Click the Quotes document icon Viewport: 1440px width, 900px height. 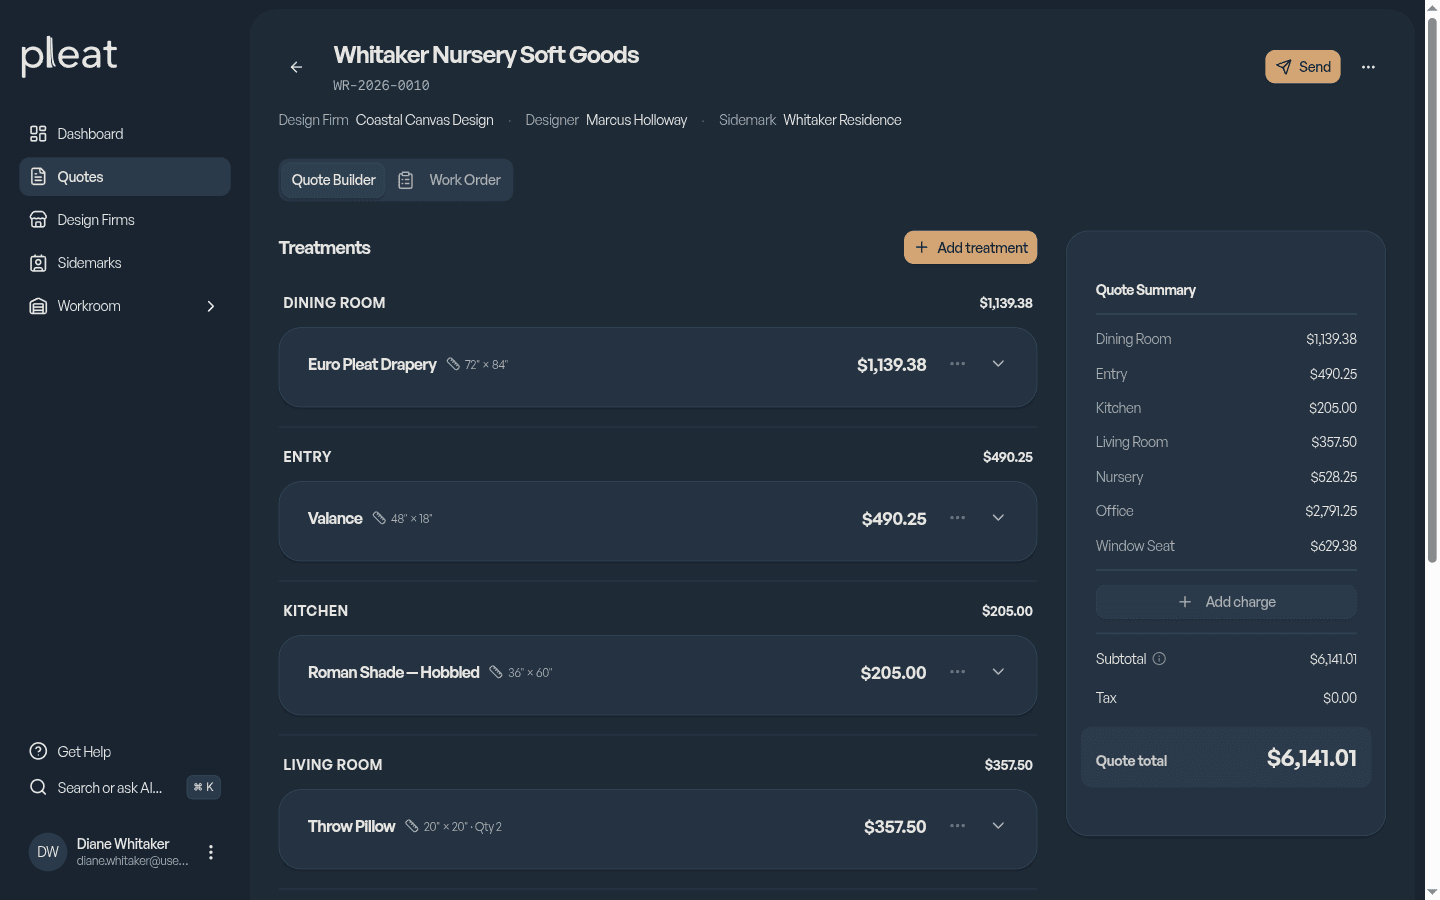point(38,177)
